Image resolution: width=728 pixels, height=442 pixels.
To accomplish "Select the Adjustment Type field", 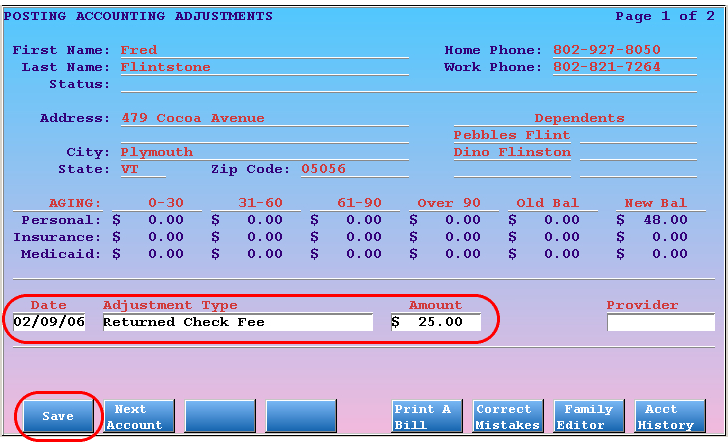I will pyautogui.click(x=238, y=322).
